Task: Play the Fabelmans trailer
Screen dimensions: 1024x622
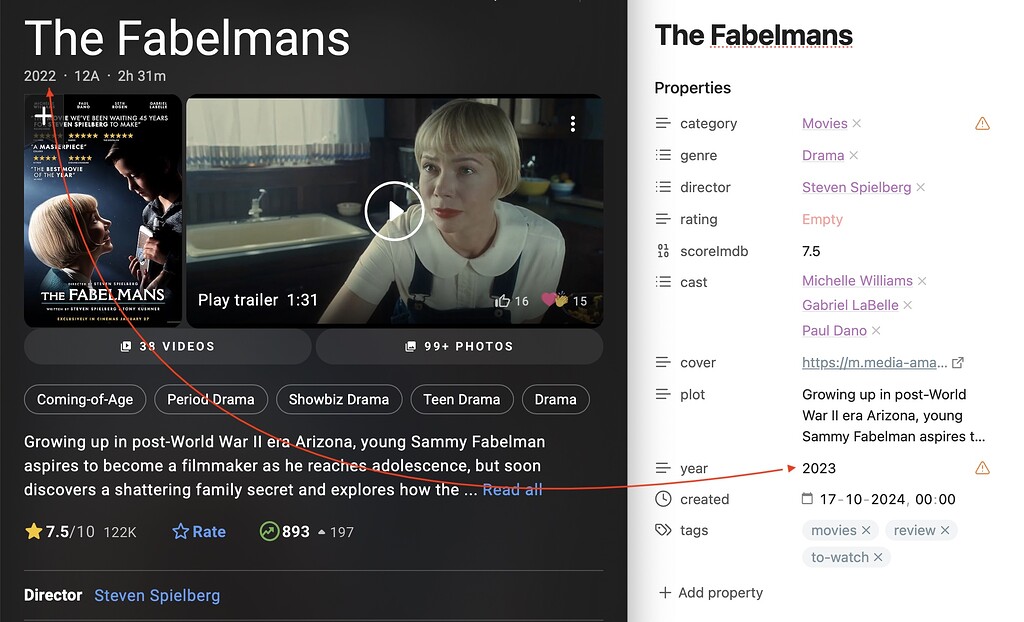Action: click(x=395, y=211)
